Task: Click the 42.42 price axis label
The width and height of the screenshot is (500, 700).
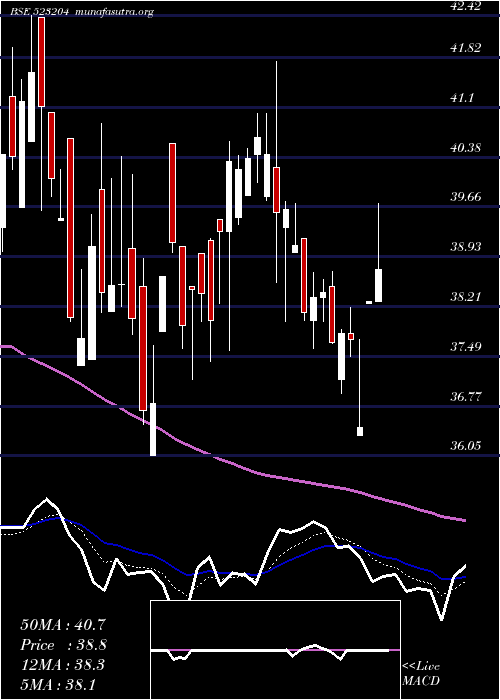Action: pyautogui.click(x=465, y=7)
